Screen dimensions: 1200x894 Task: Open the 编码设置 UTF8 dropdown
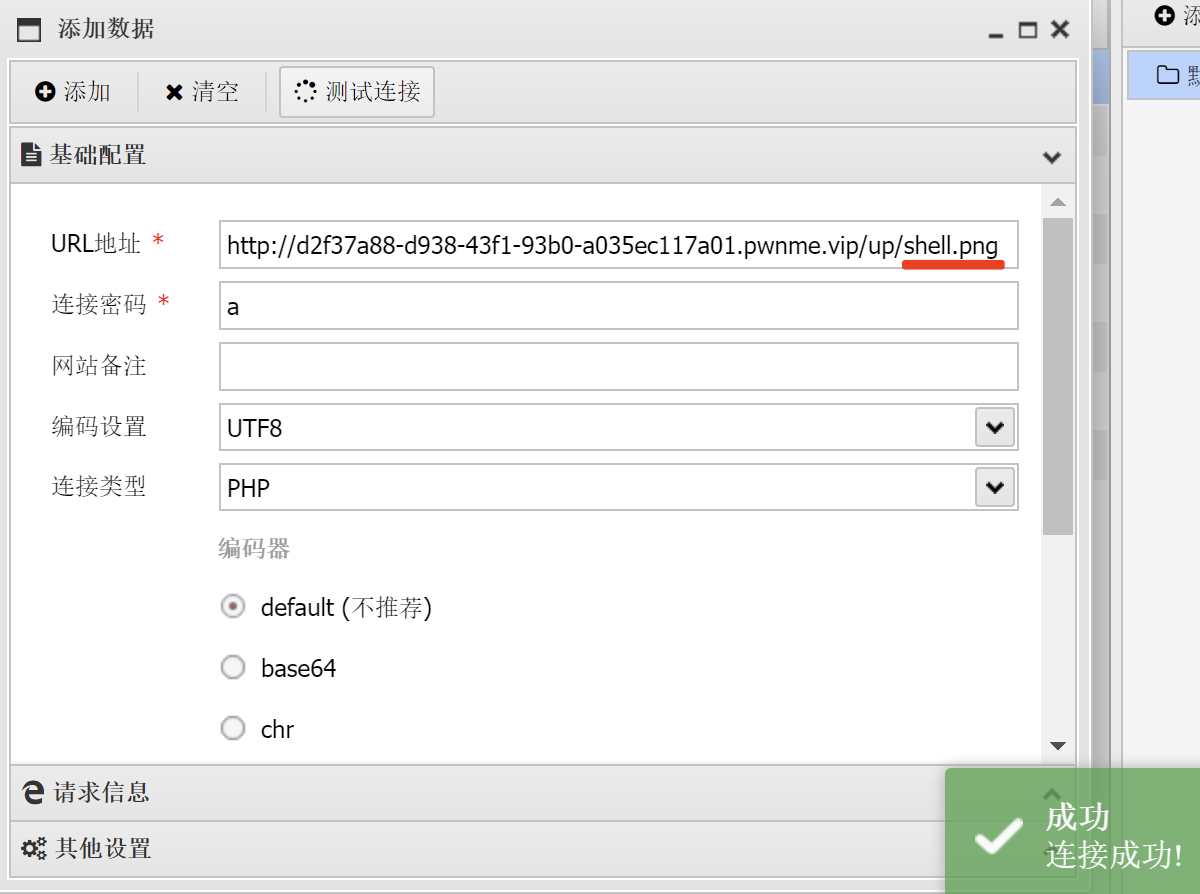pos(994,427)
